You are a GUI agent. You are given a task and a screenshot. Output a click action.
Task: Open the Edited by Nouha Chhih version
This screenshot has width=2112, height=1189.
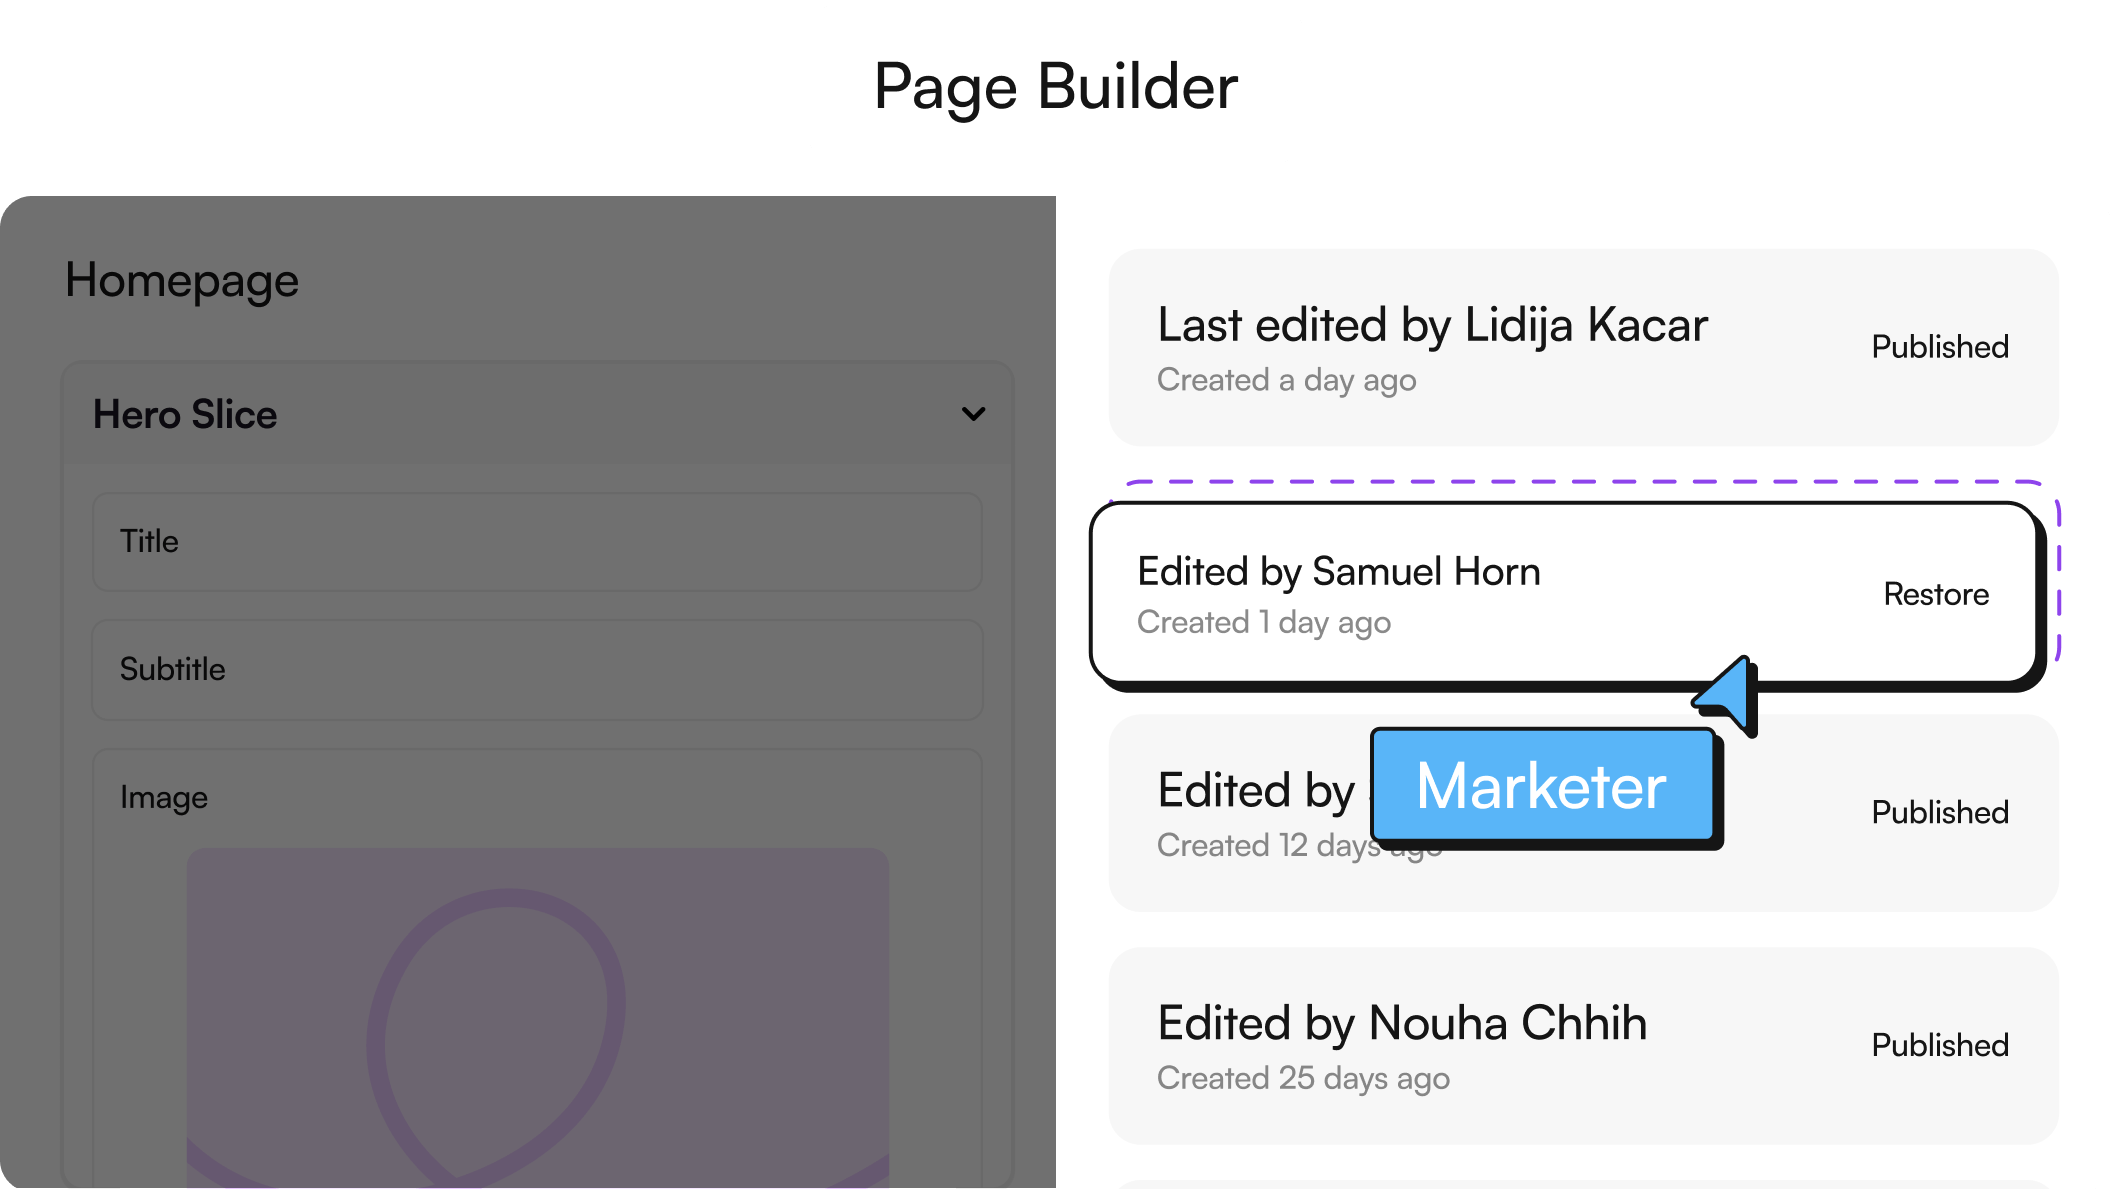[1402, 1024]
